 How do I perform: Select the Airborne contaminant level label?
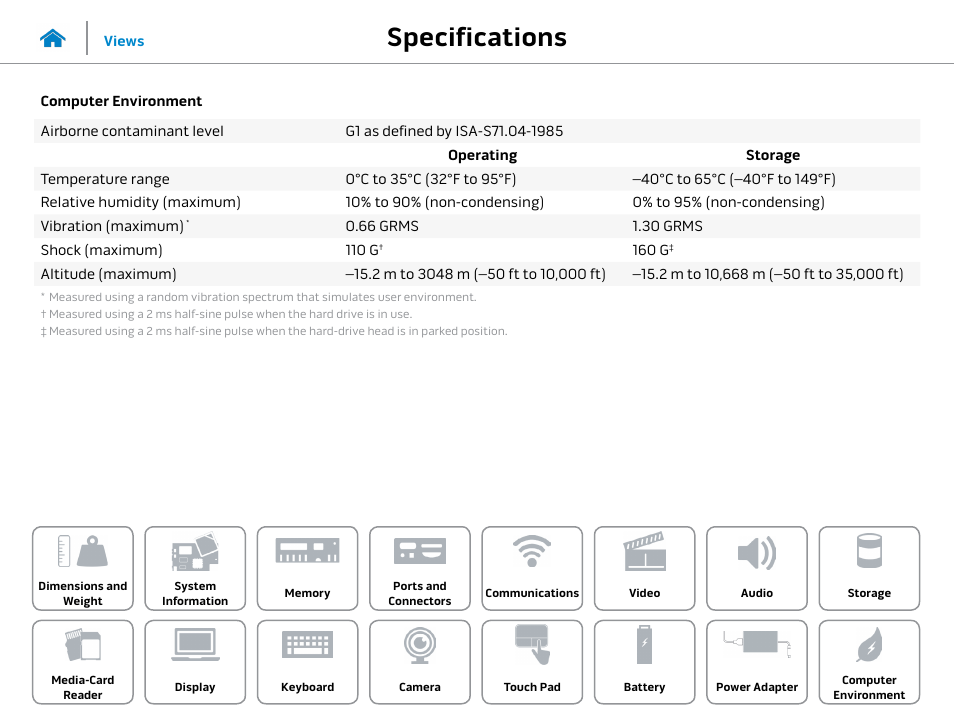tap(132, 131)
